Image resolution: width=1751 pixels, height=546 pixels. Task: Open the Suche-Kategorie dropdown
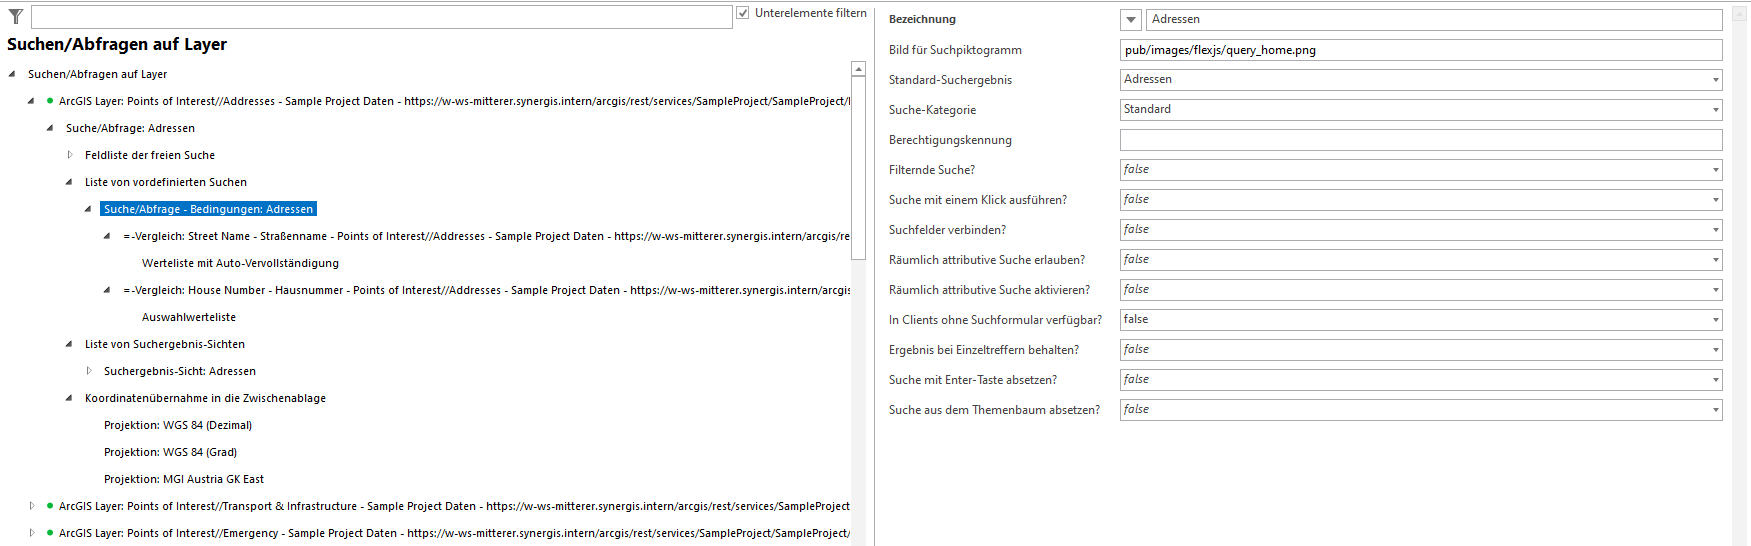[1715, 110]
